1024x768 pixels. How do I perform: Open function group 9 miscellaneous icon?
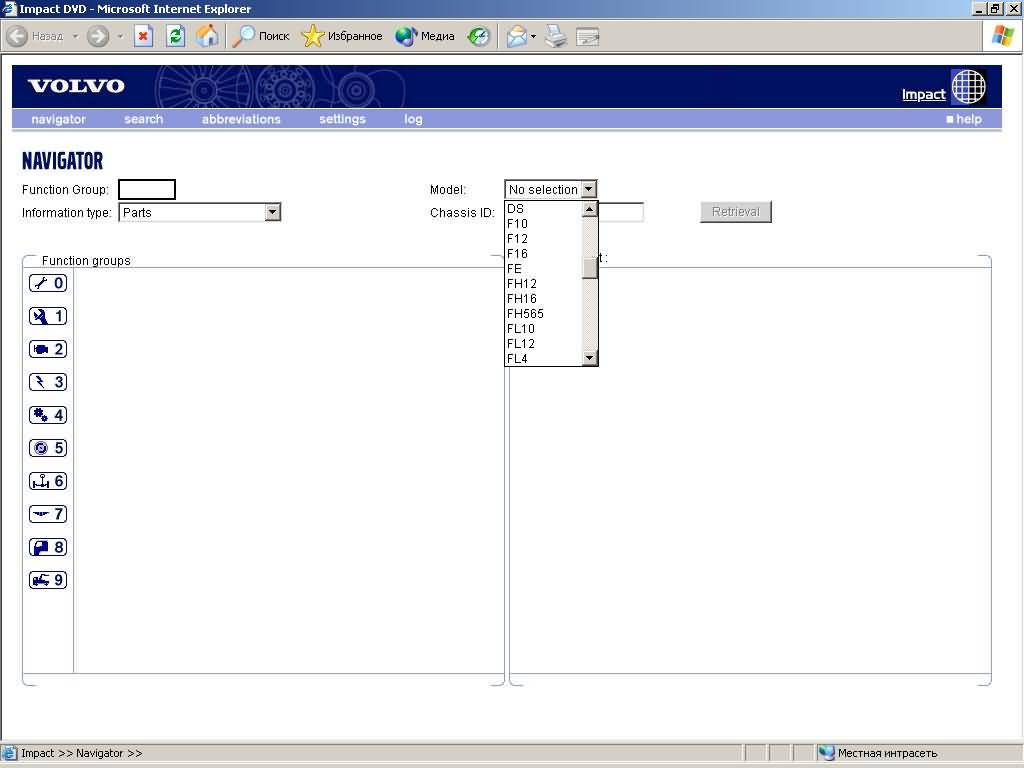(x=48, y=580)
